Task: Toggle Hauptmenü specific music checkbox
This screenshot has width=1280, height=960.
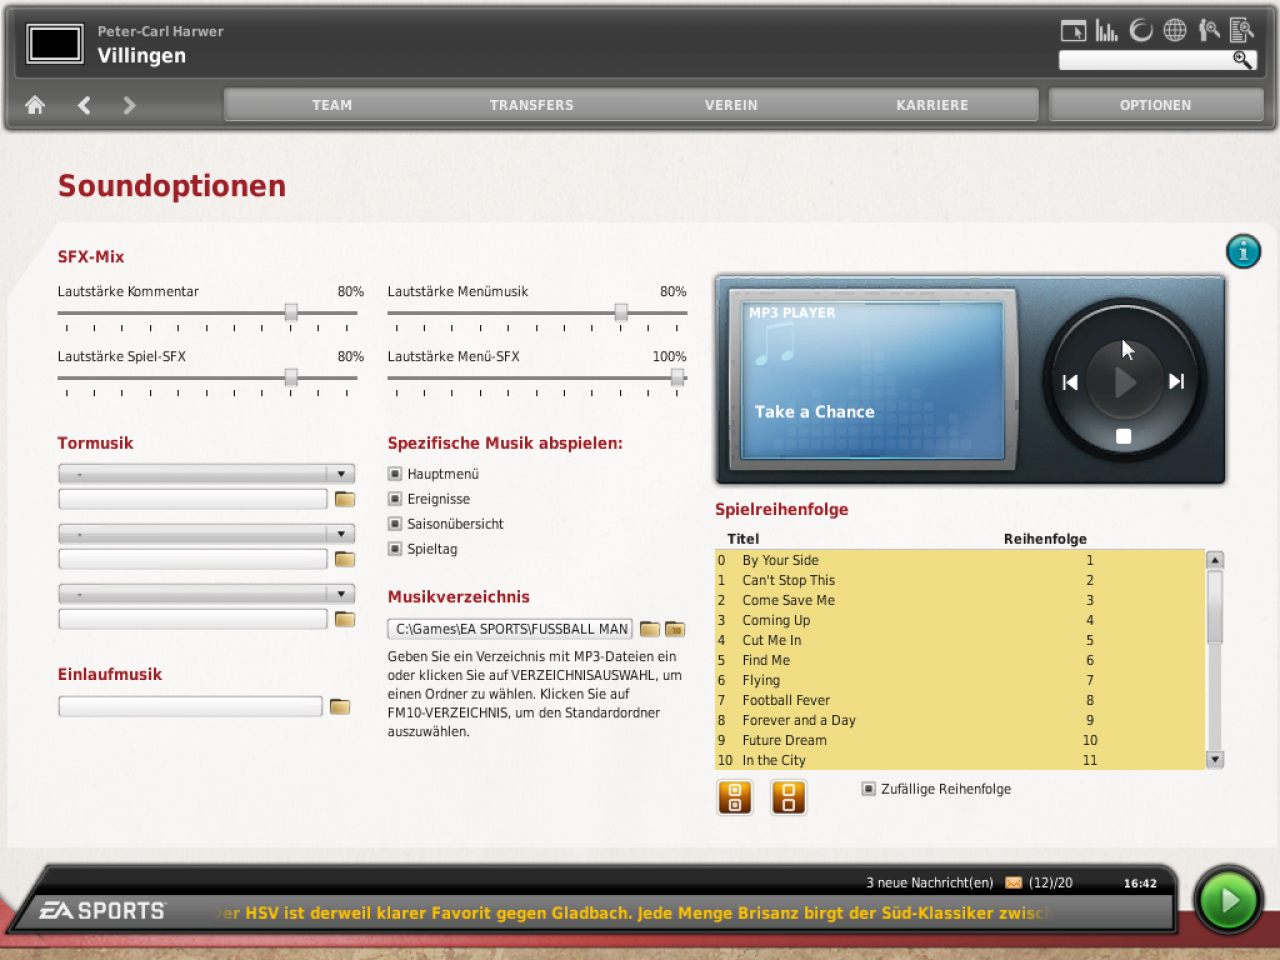Action: click(395, 474)
